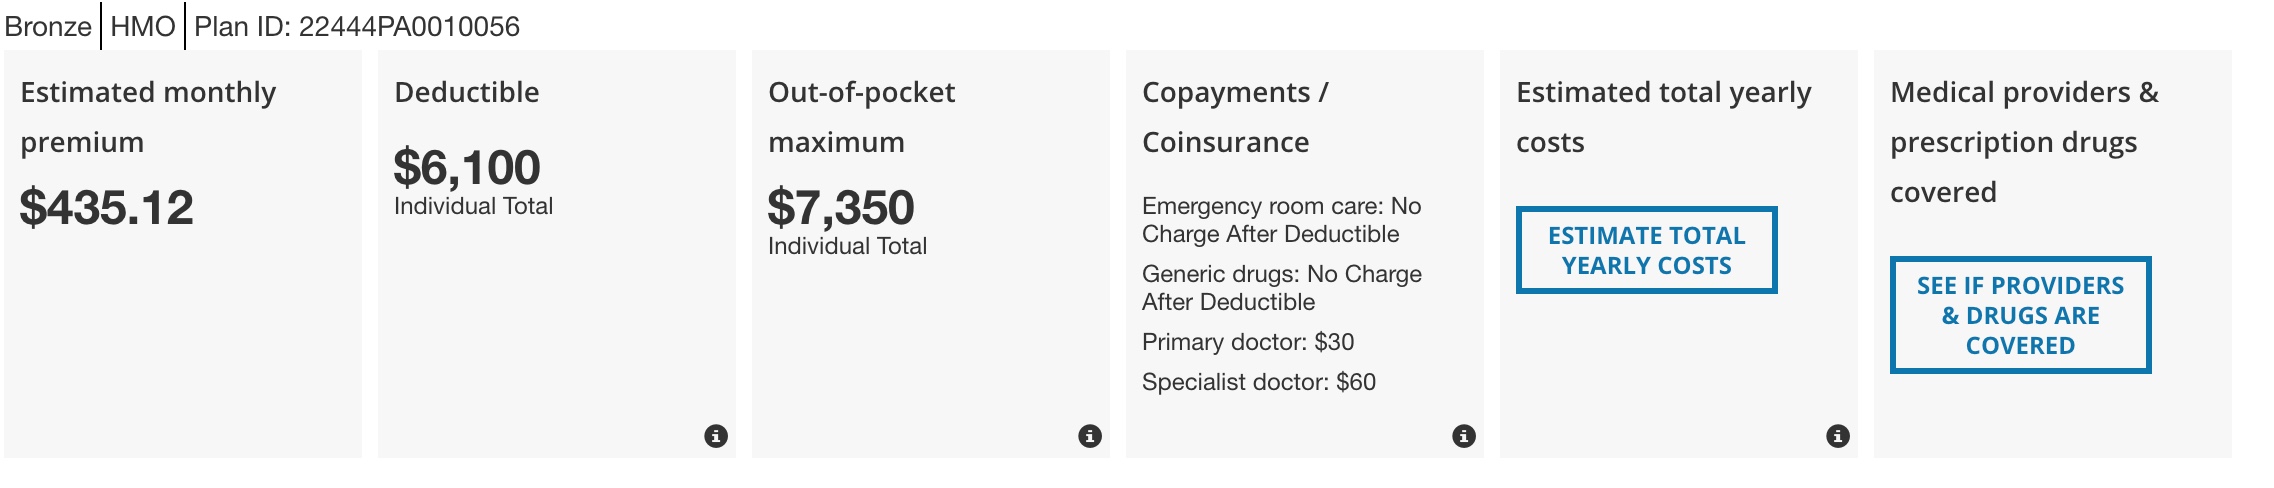Click the Specialist doctor: $60 copay line
Viewport: 2274px width, 488px height.
click(1259, 382)
